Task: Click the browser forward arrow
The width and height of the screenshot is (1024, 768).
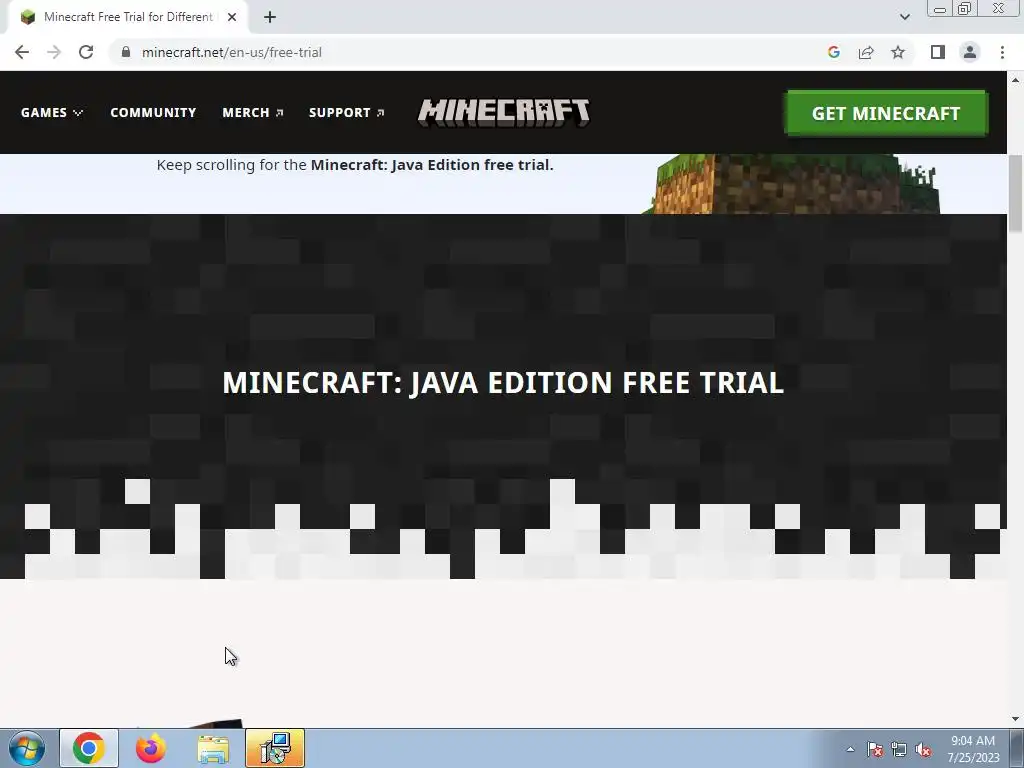Action: [x=54, y=52]
